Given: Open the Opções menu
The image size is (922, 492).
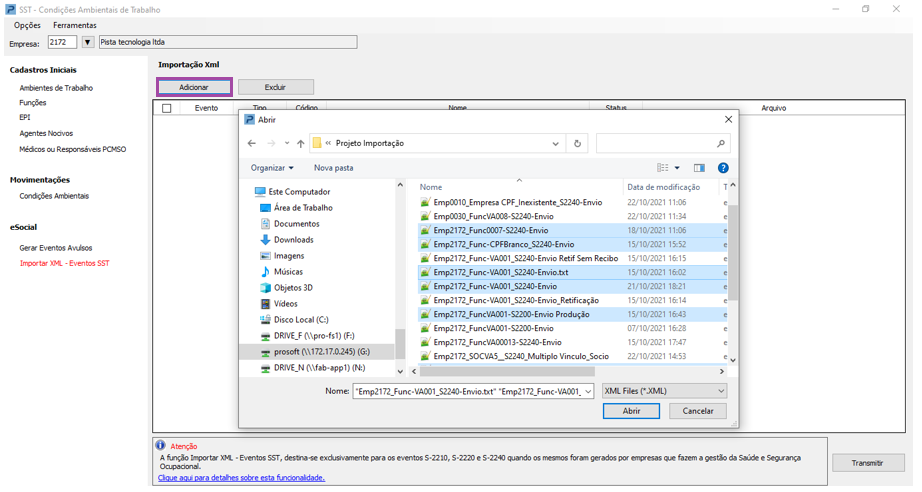Looking at the screenshot, I should [27, 25].
